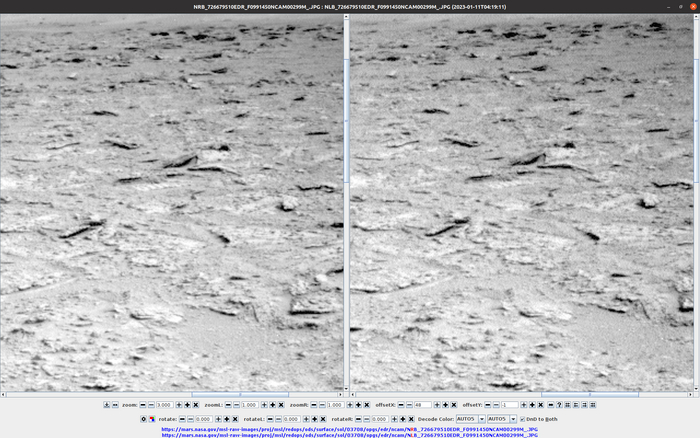Click the bold plus button for rotateR
The image size is (700, 438).
click(x=403, y=419)
